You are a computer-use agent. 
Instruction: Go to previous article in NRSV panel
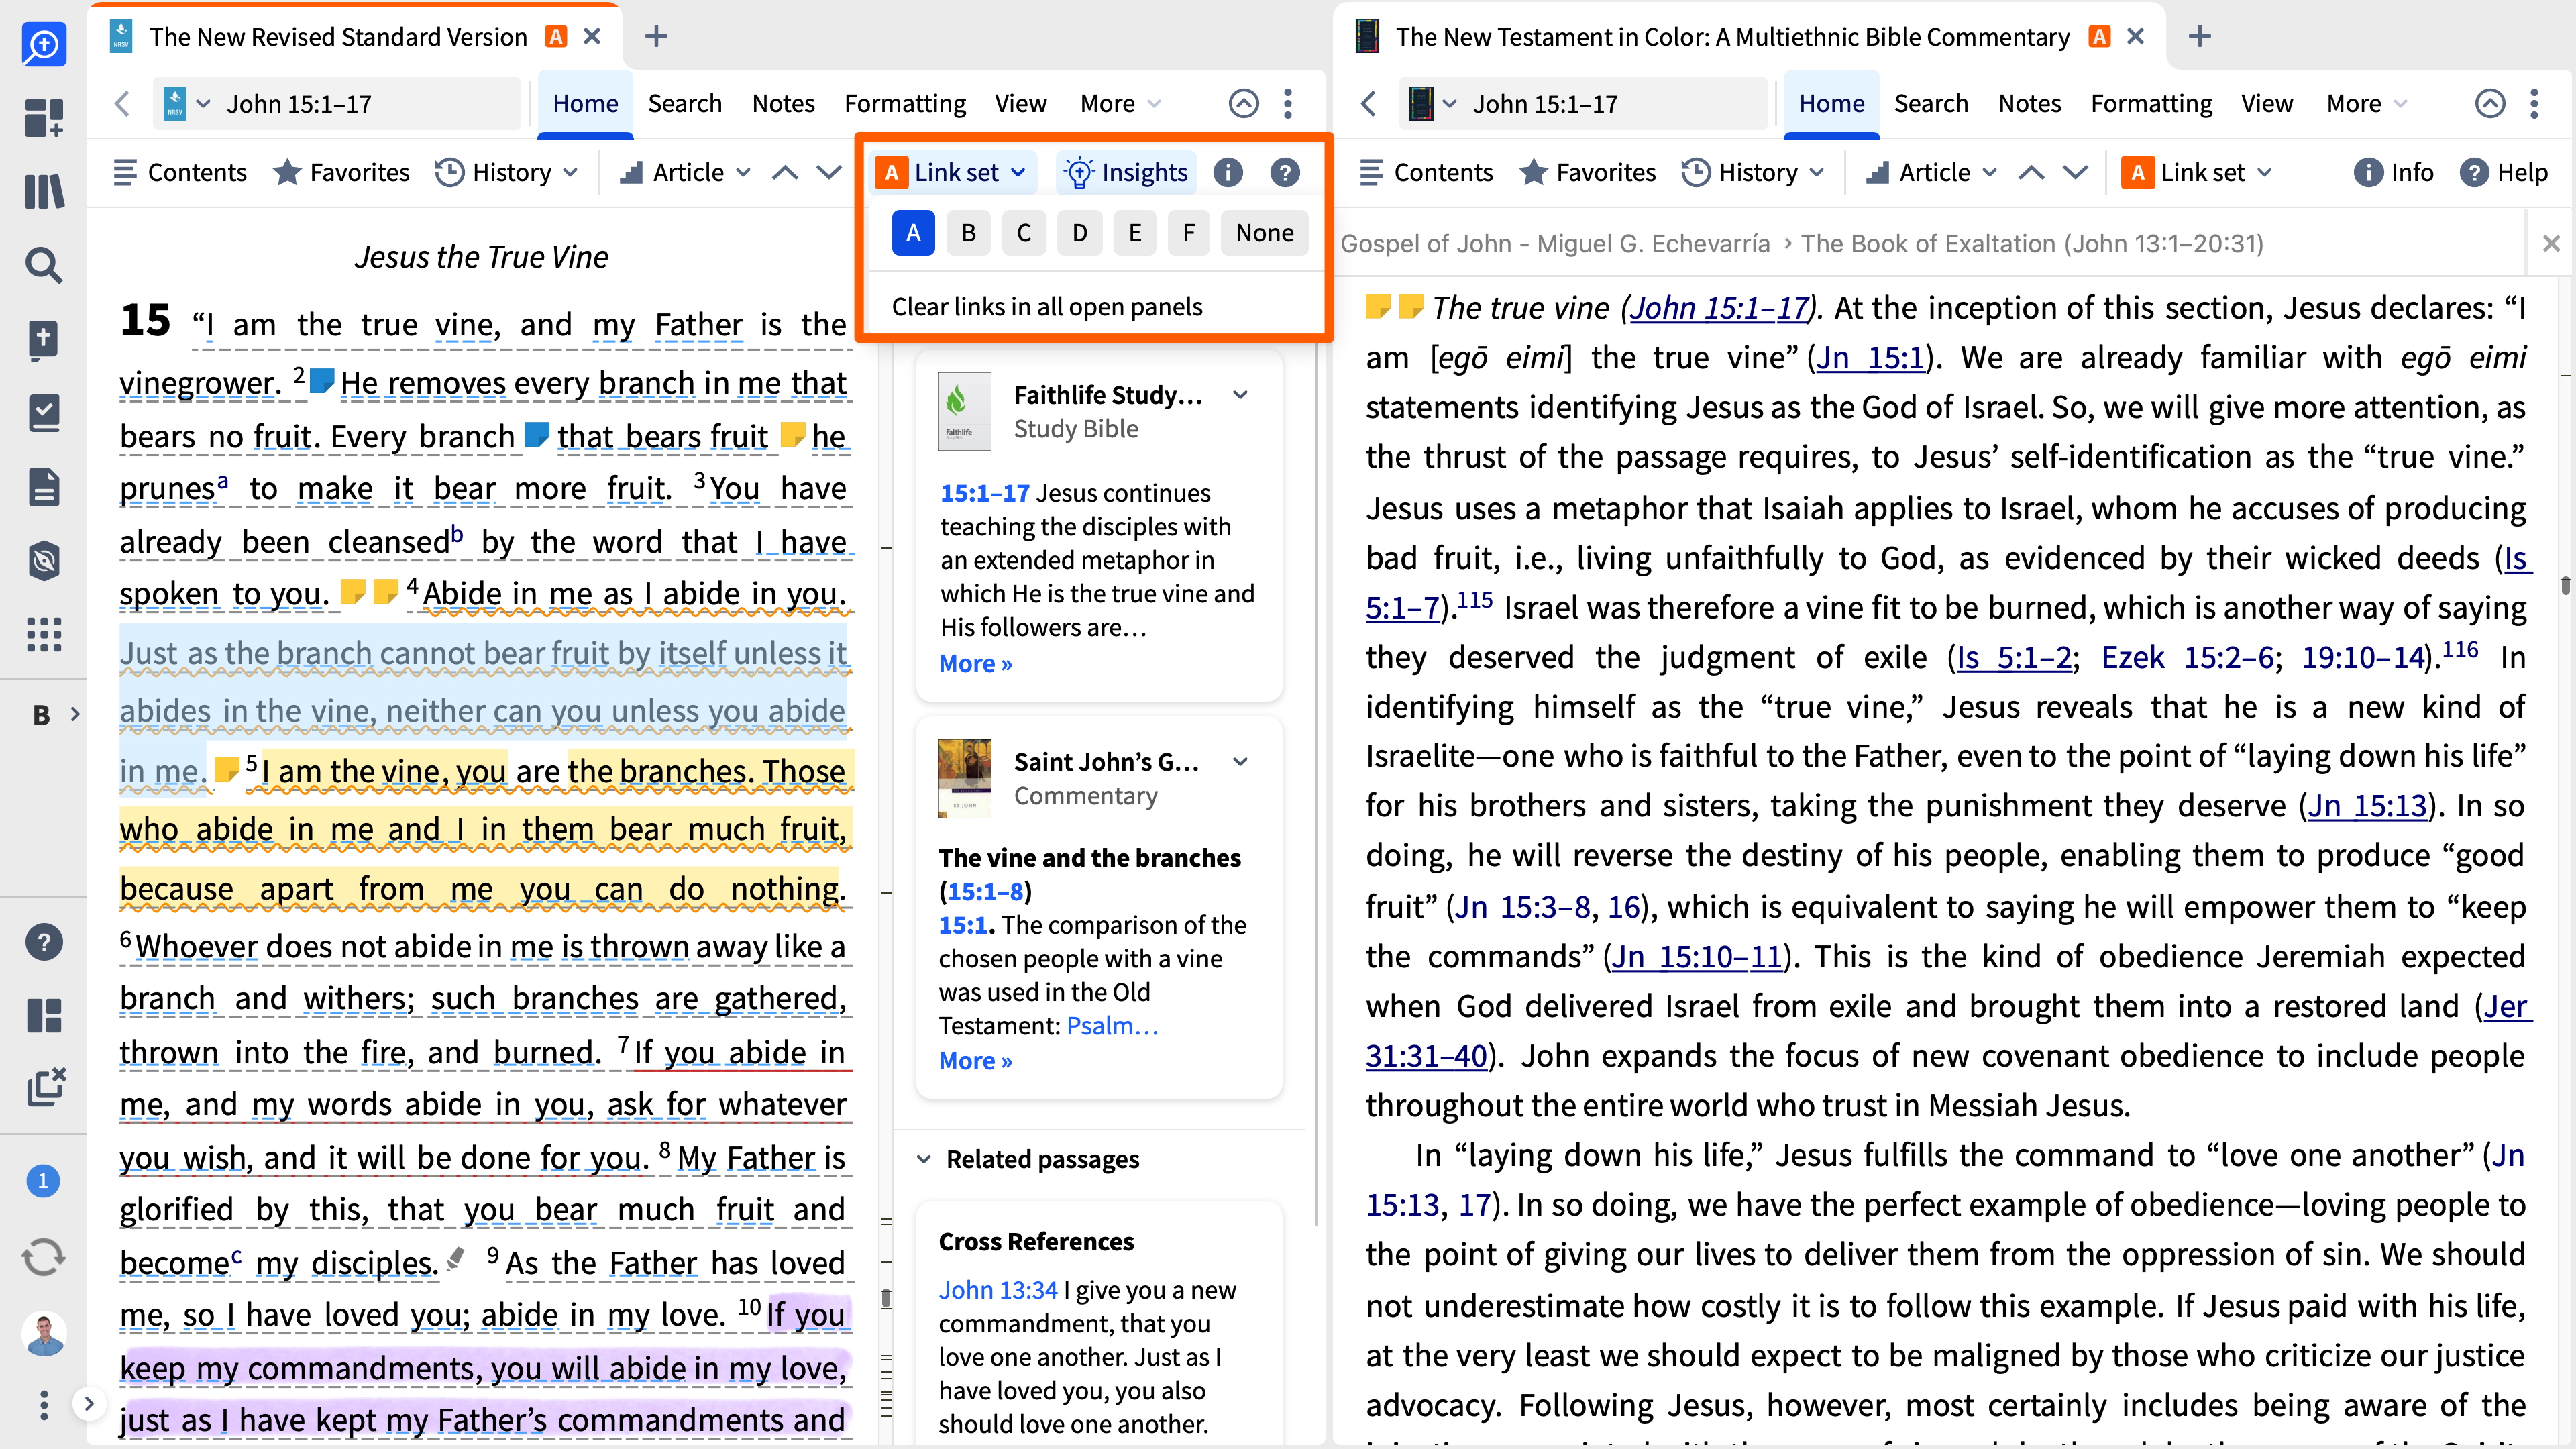(x=785, y=173)
